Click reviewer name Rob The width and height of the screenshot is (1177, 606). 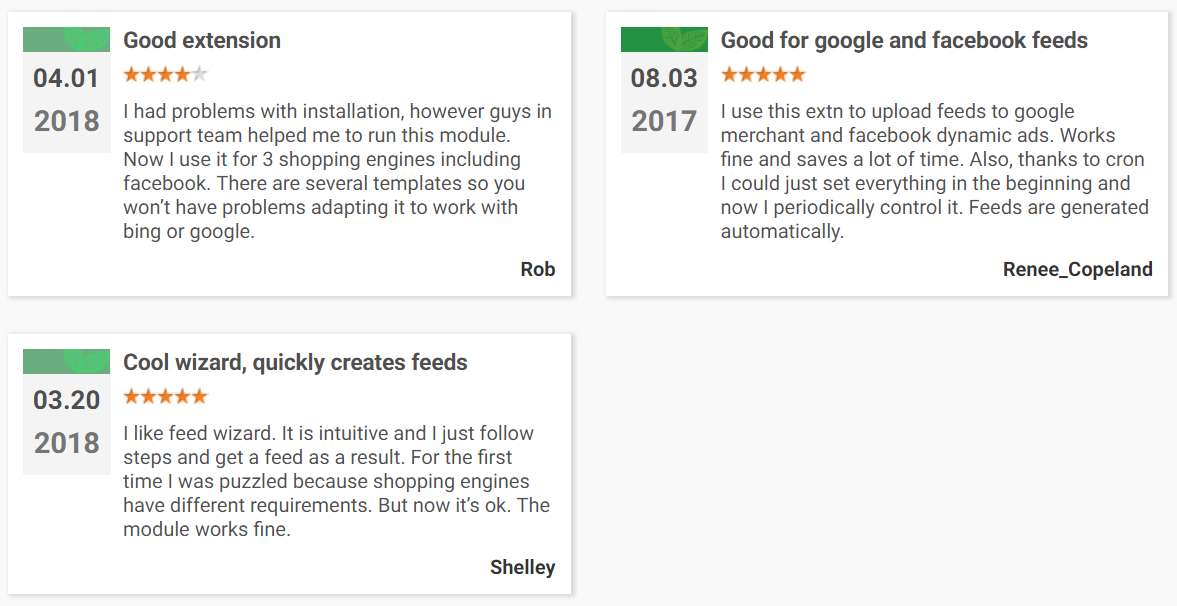(537, 270)
